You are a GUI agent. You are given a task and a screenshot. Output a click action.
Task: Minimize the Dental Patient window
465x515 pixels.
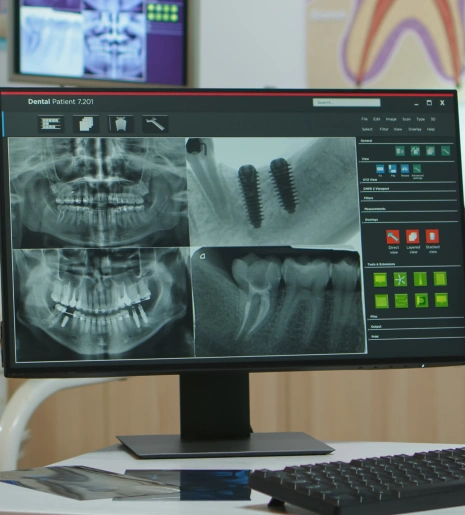click(416, 104)
